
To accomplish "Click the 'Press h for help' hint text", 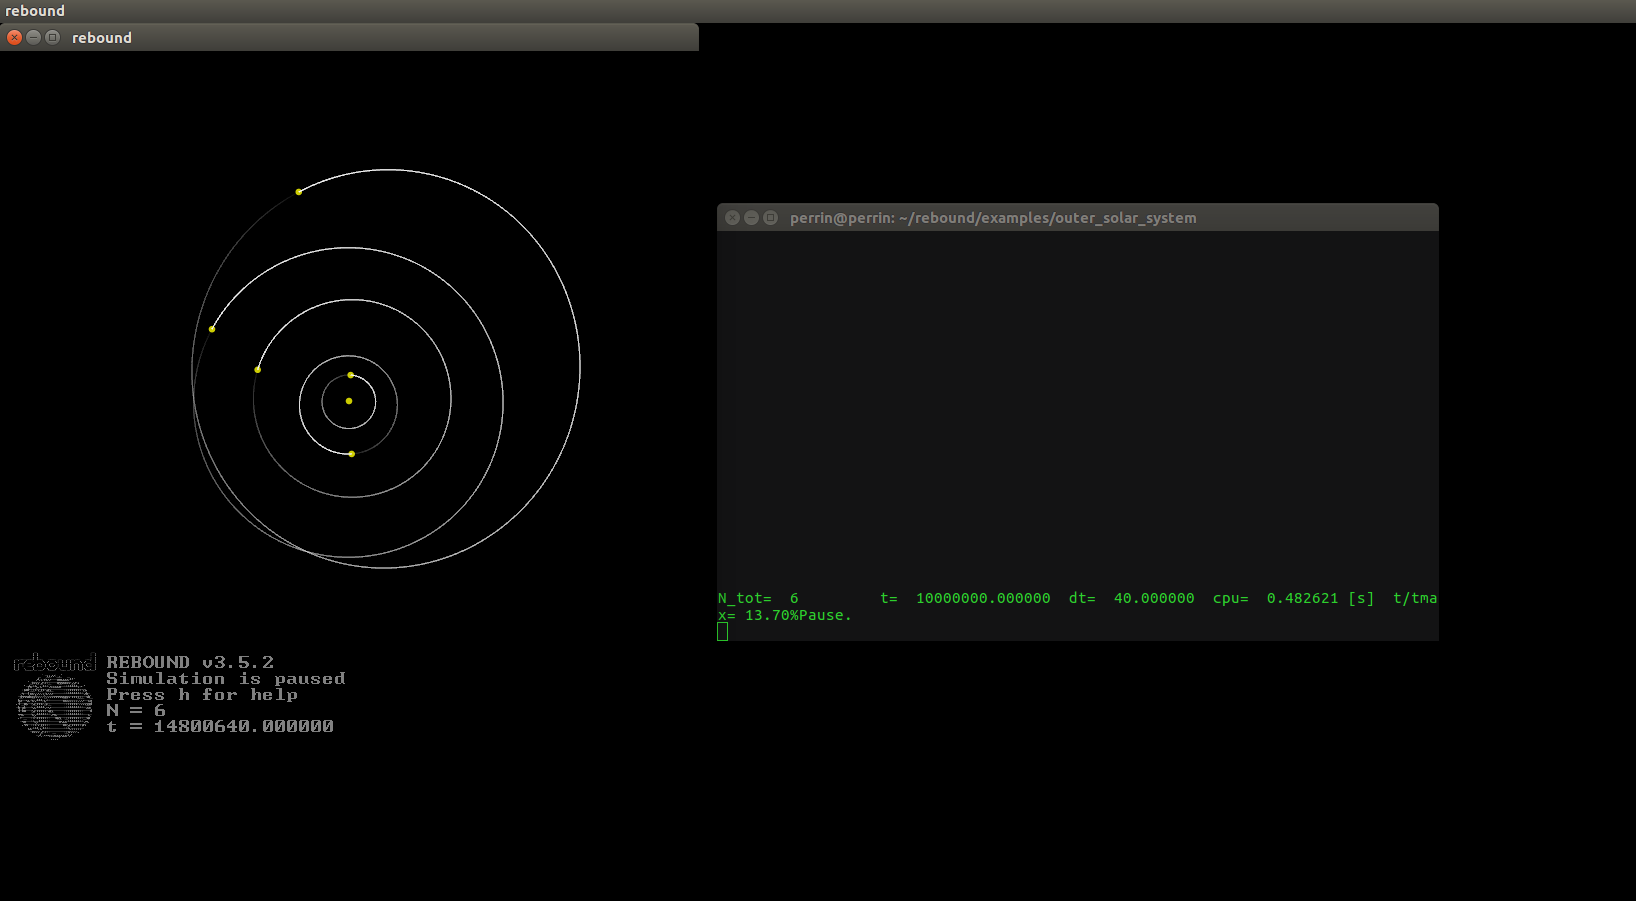I will [203, 694].
